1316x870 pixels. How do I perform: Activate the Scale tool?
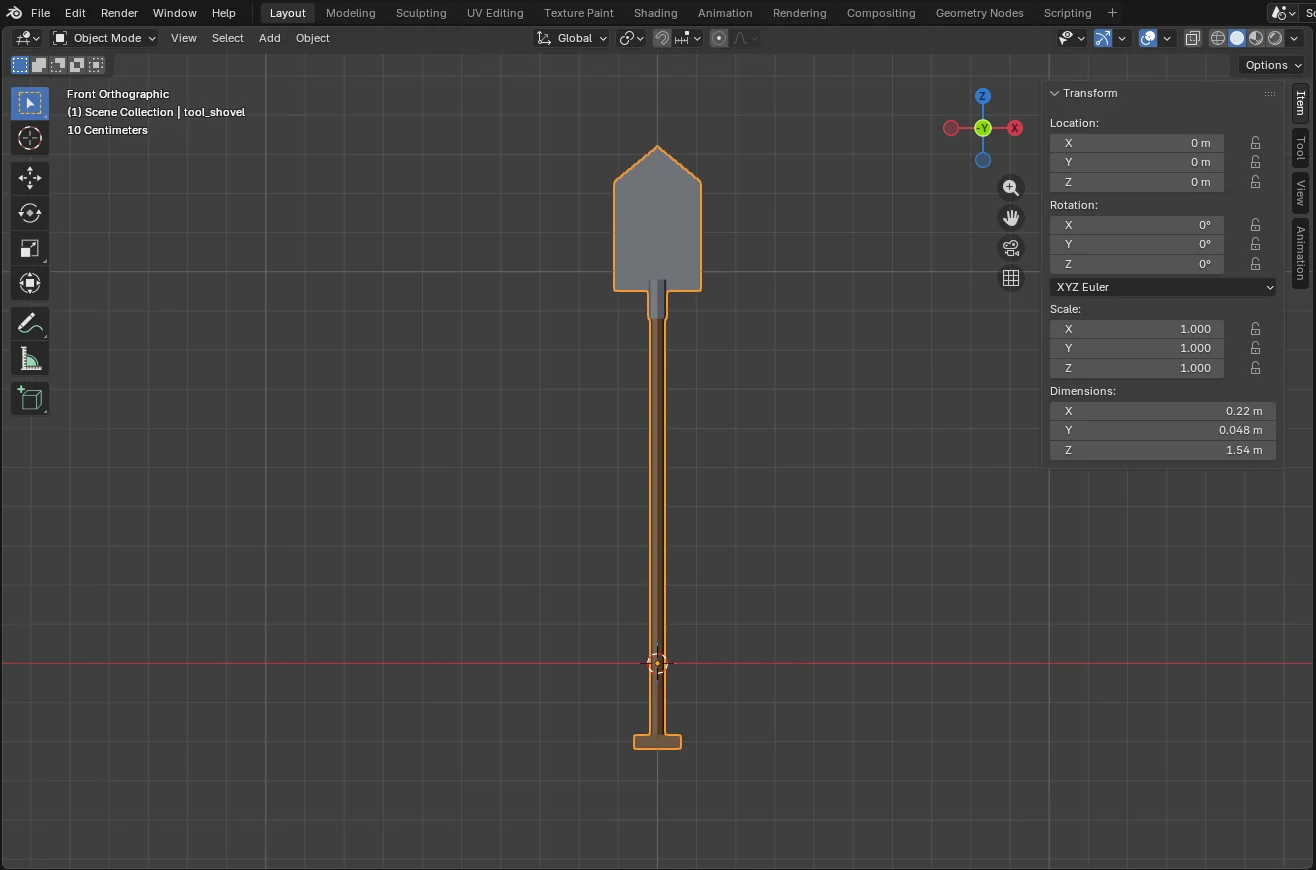coord(29,248)
